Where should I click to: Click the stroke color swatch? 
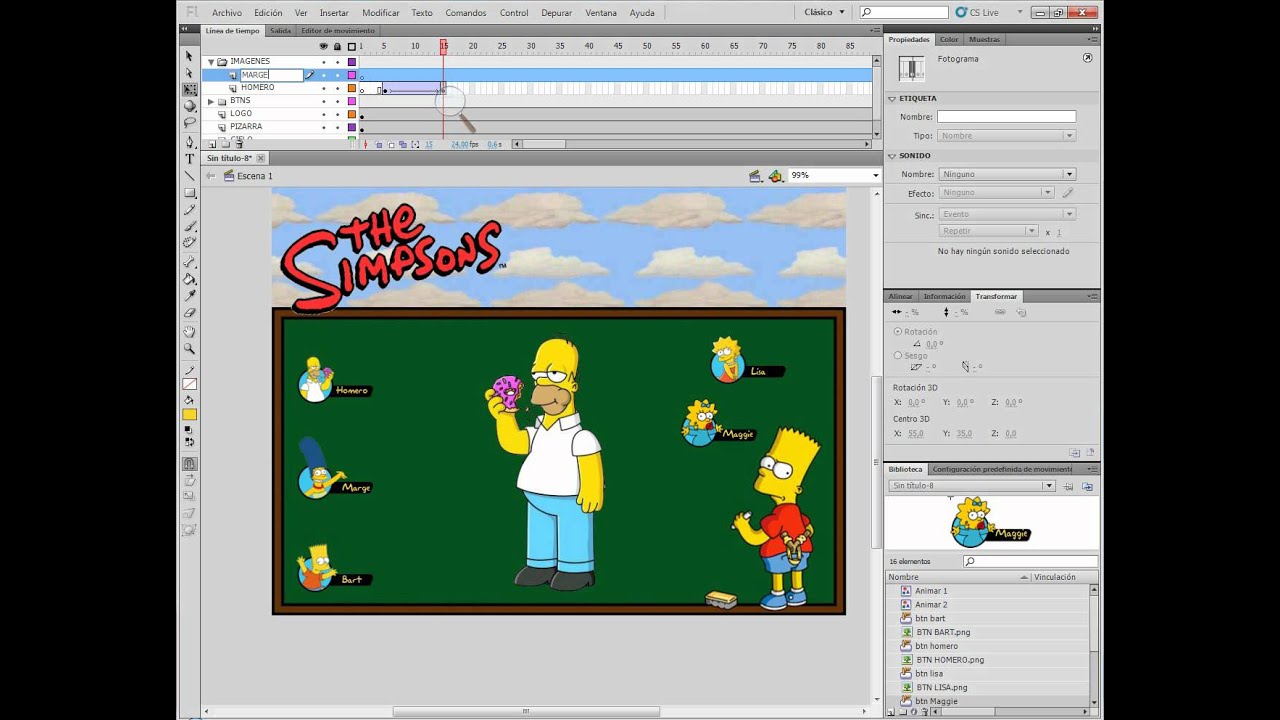click(189, 385)
